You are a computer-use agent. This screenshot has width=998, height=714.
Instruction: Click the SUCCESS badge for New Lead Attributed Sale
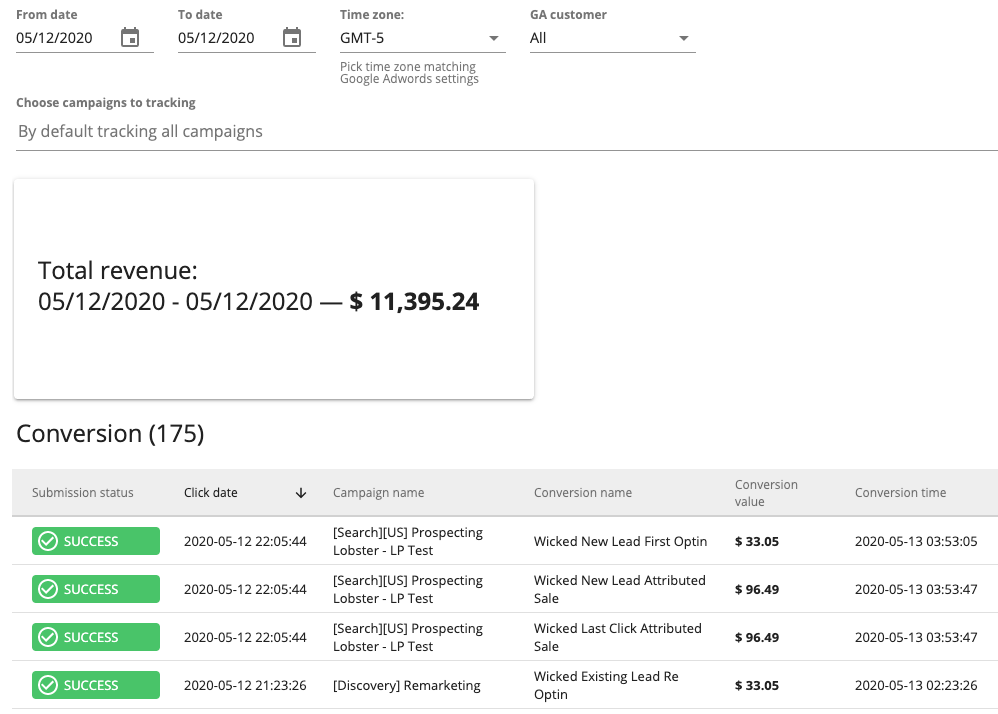tap(96, 589)
